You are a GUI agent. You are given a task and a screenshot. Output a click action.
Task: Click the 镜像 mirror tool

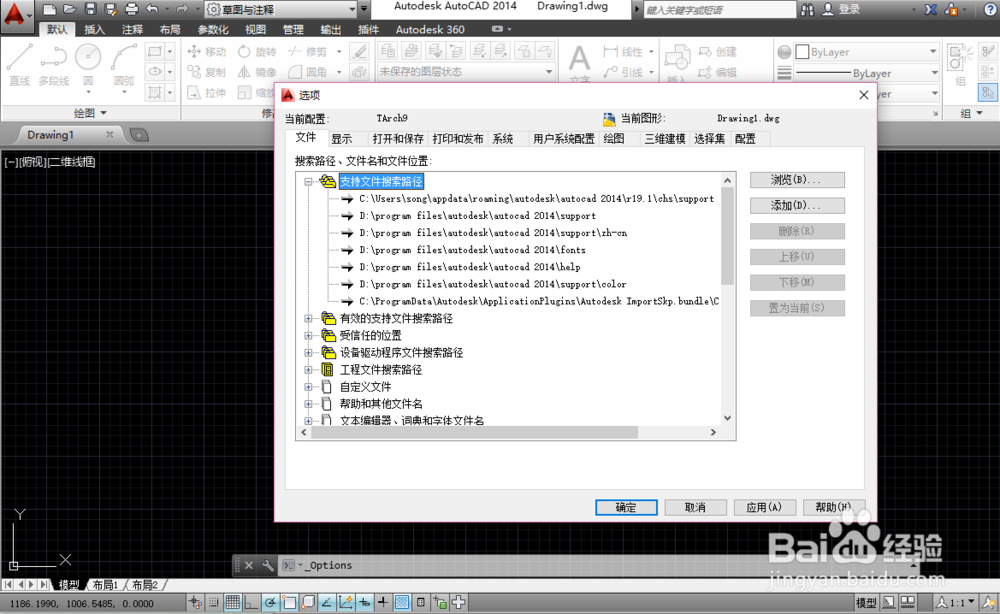pyautogui.click(x=257, y=72)
